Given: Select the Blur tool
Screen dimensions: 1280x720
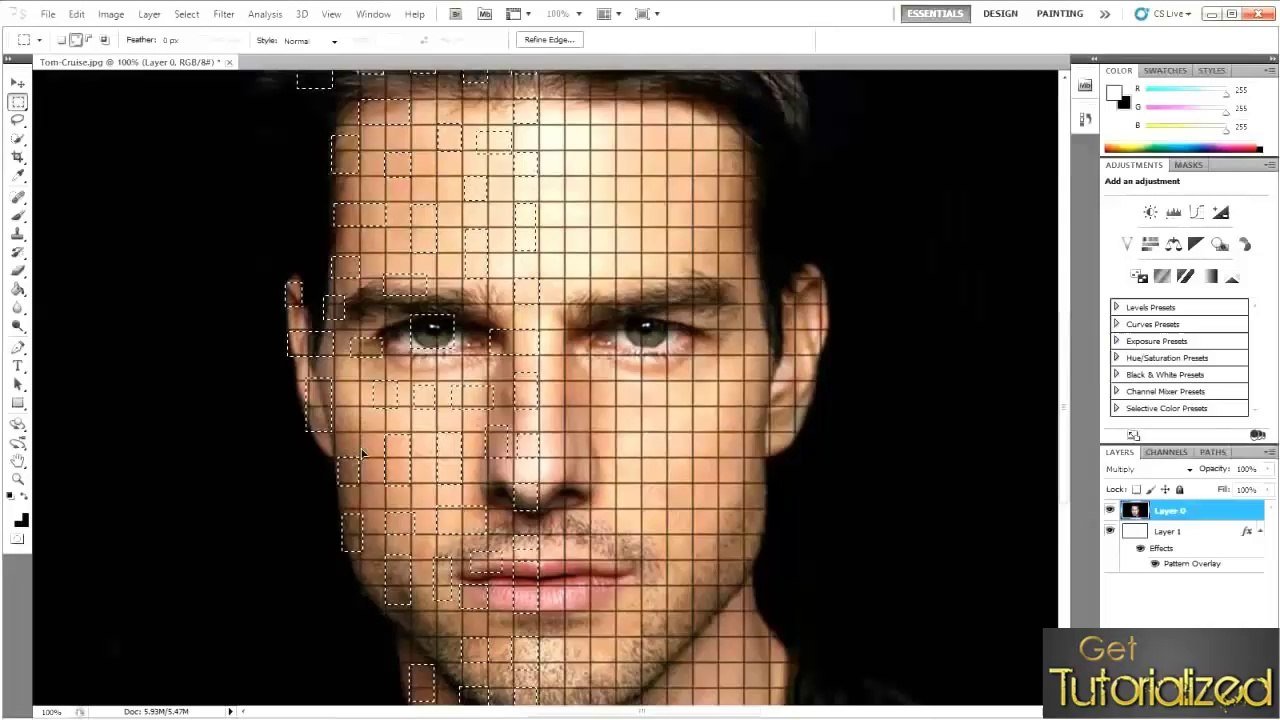Looking at the screenshot, I should pos(18,307).
